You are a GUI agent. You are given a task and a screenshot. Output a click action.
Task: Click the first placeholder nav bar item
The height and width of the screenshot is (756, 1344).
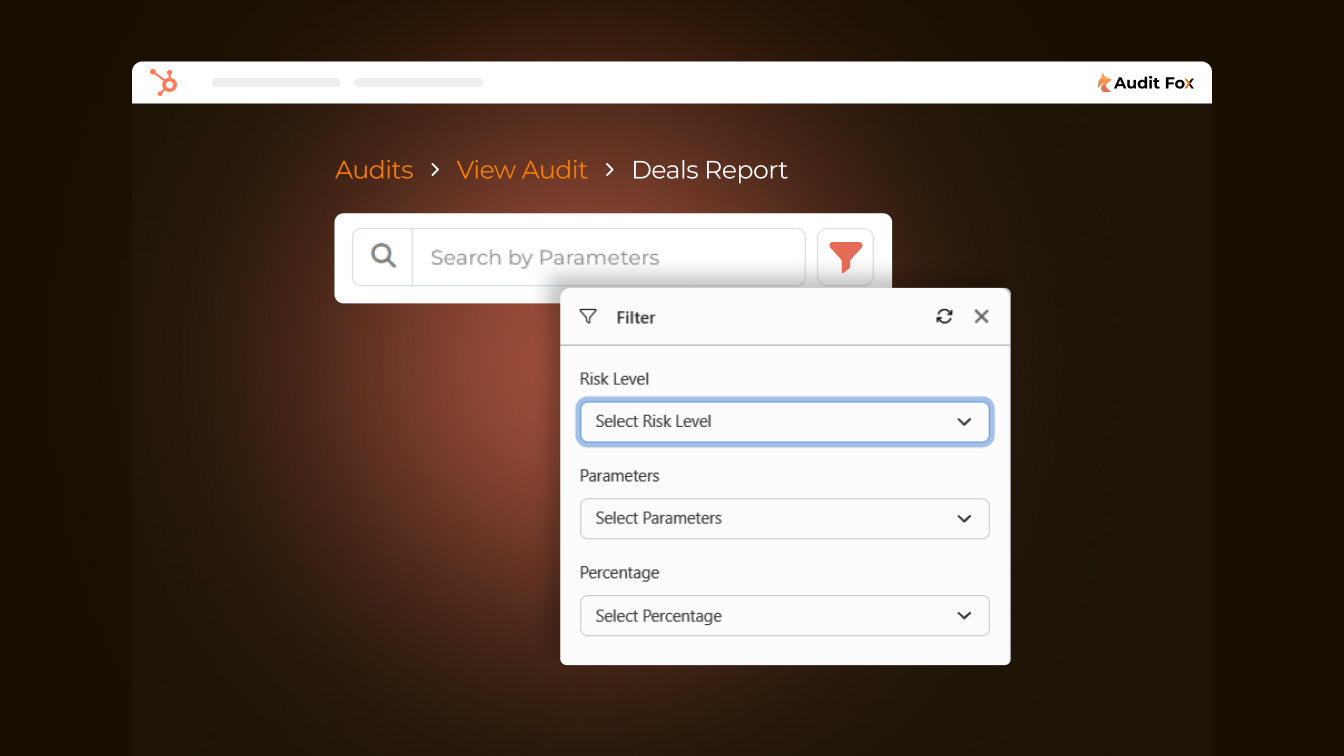point(276,82)
